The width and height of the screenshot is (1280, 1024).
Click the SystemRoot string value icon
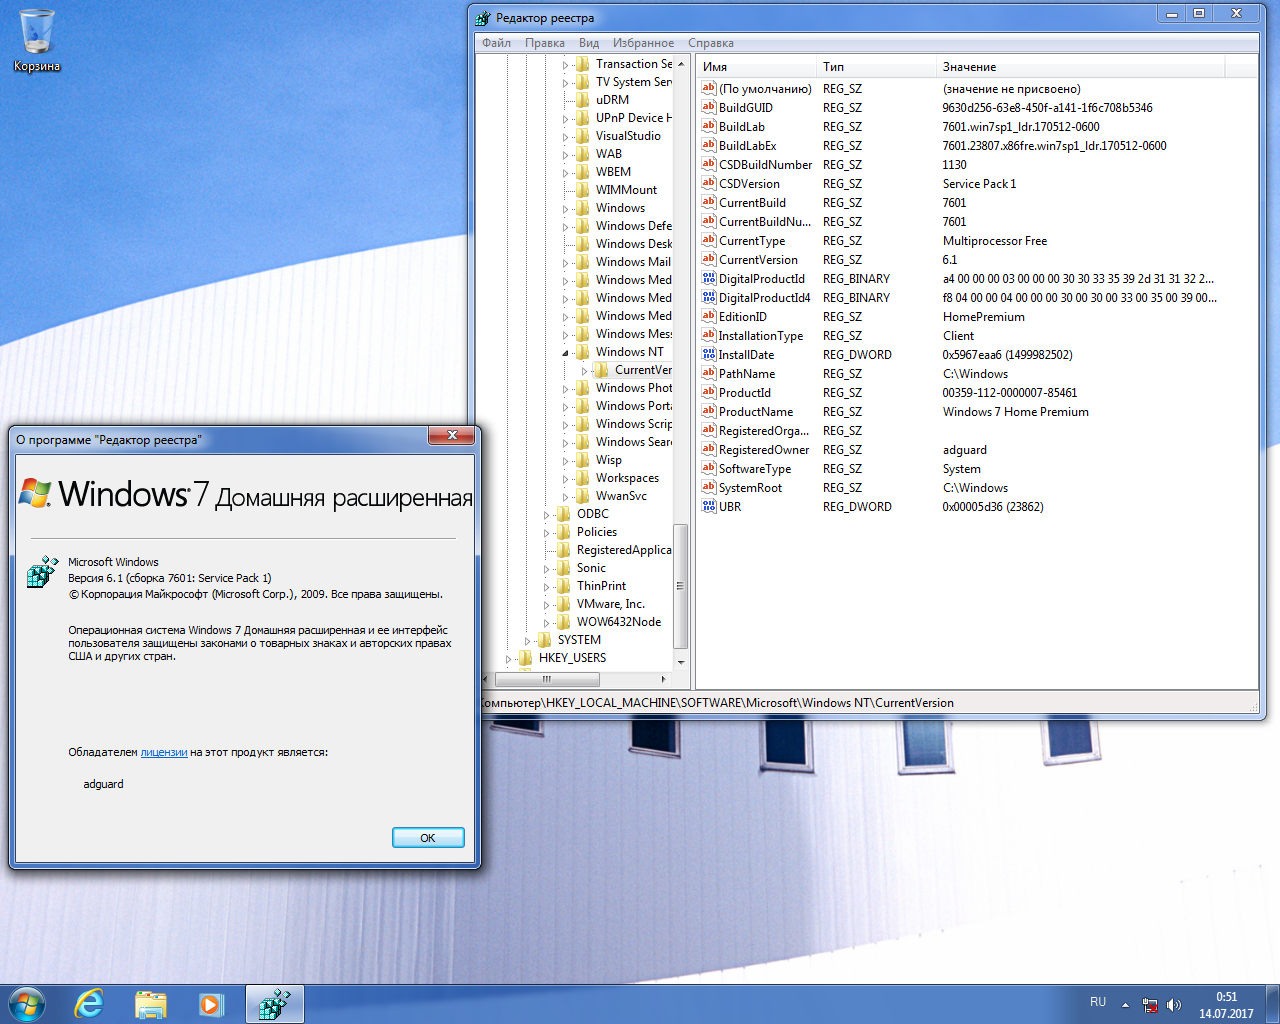[x=709, y=487]
